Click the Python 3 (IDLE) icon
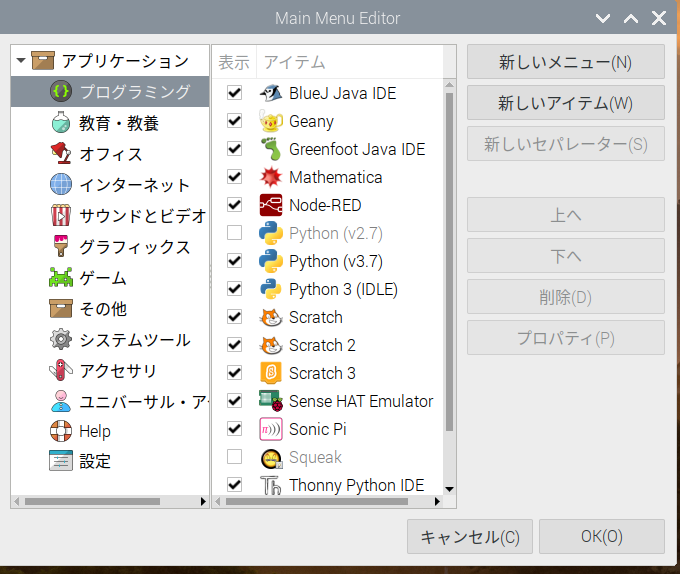The width and height of the screenshot is (680, 574). click(271, 289)
